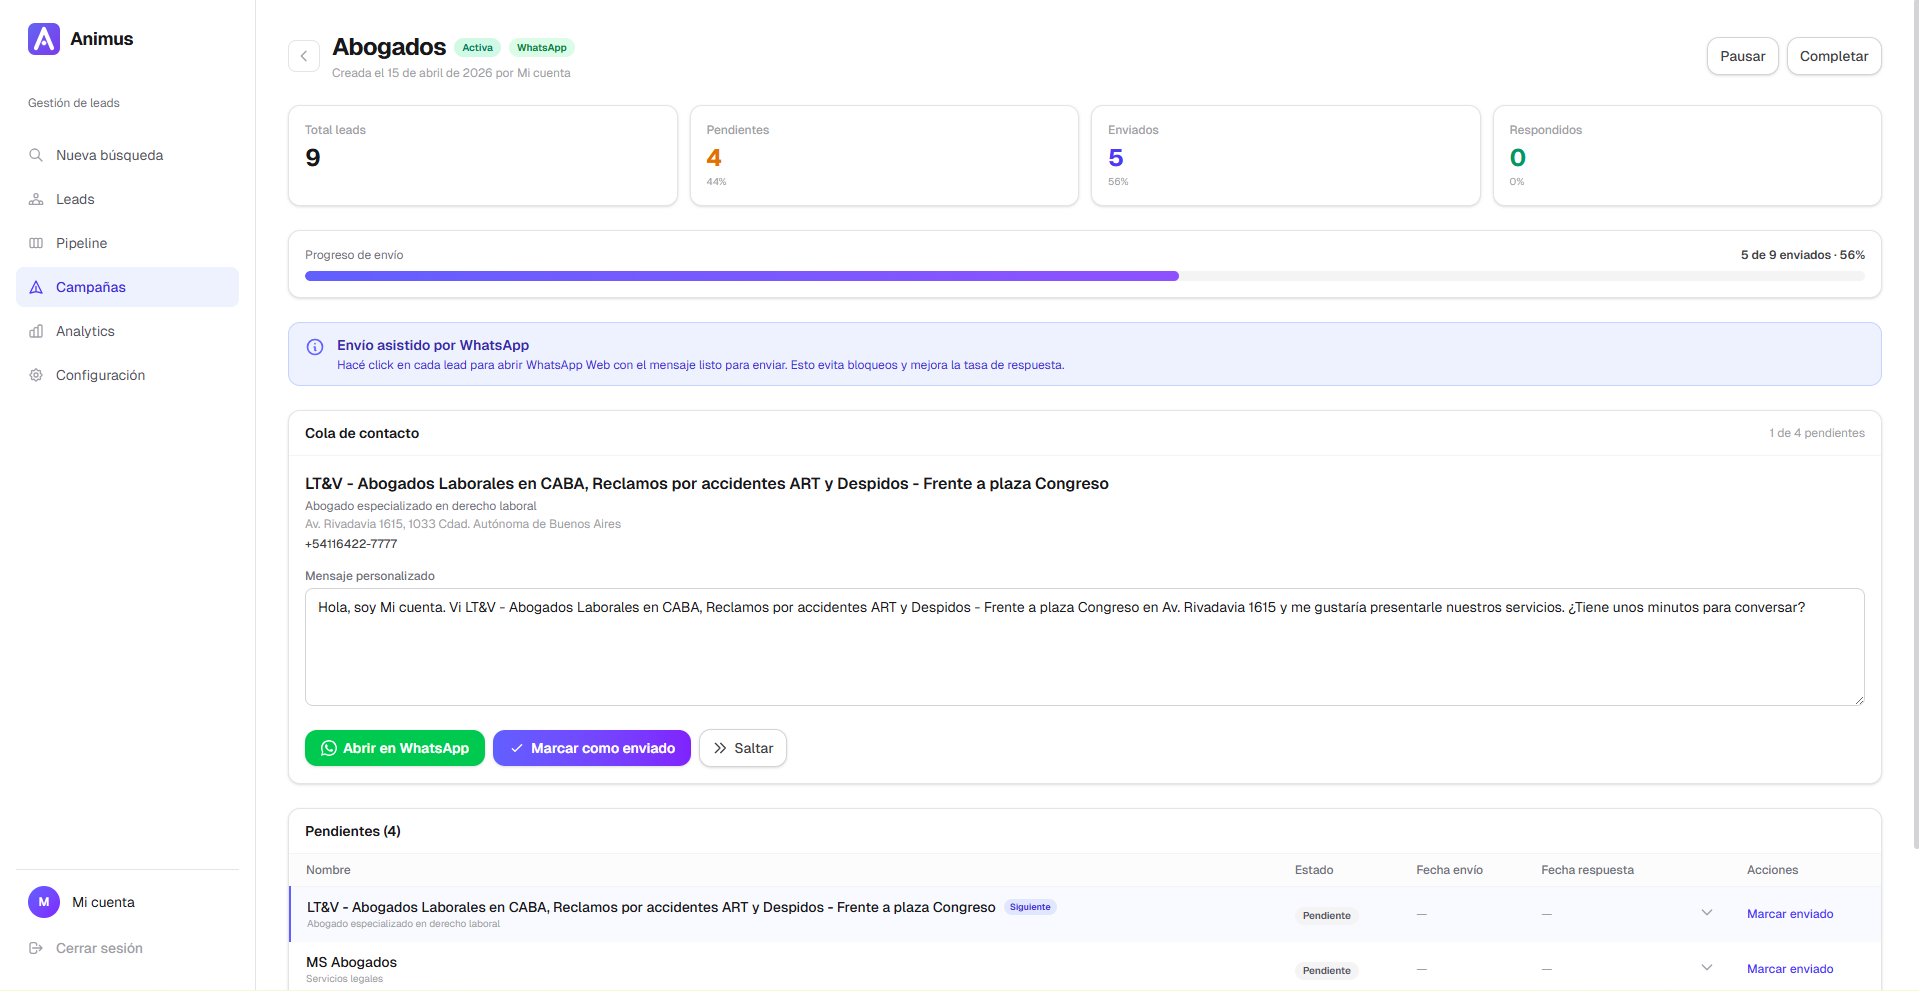The height and width of the screenshot is (991, 1919).
Task: Expand the MS Abogados row chevron
Action: coord(1706,967)
